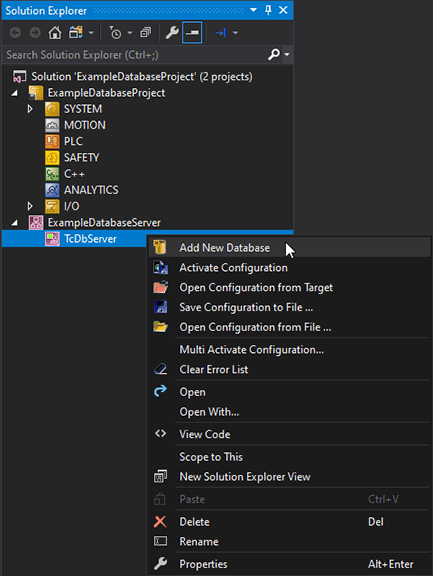Select the MOTION tree label
The image size is (433, 576).
coord(85,125)
